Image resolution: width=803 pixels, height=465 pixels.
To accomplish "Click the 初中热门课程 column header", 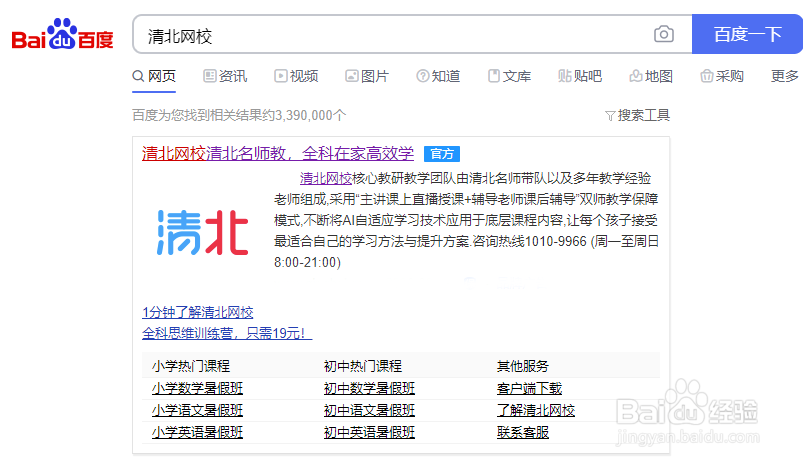I will tap(363, 366).
